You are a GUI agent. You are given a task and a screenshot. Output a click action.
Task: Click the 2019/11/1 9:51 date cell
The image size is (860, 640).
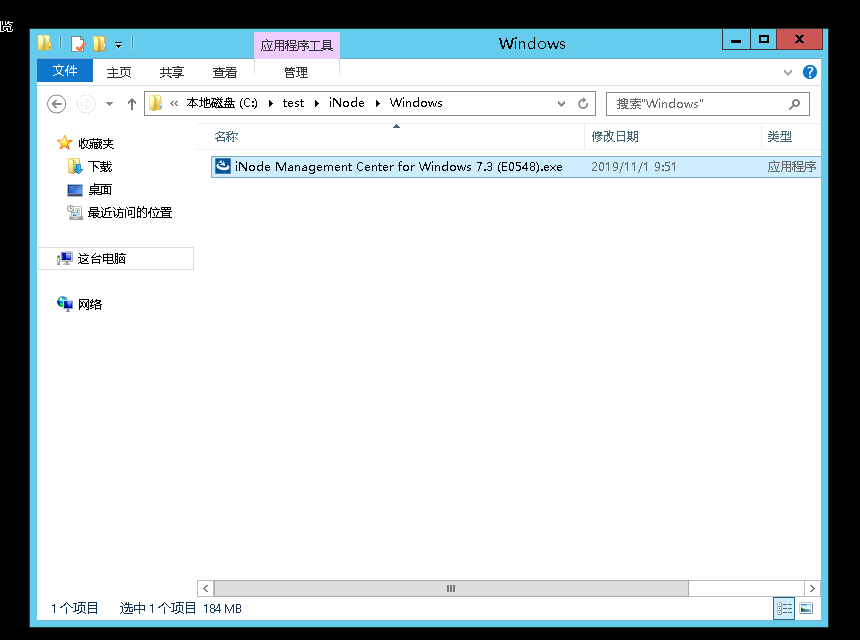(633, 167)
